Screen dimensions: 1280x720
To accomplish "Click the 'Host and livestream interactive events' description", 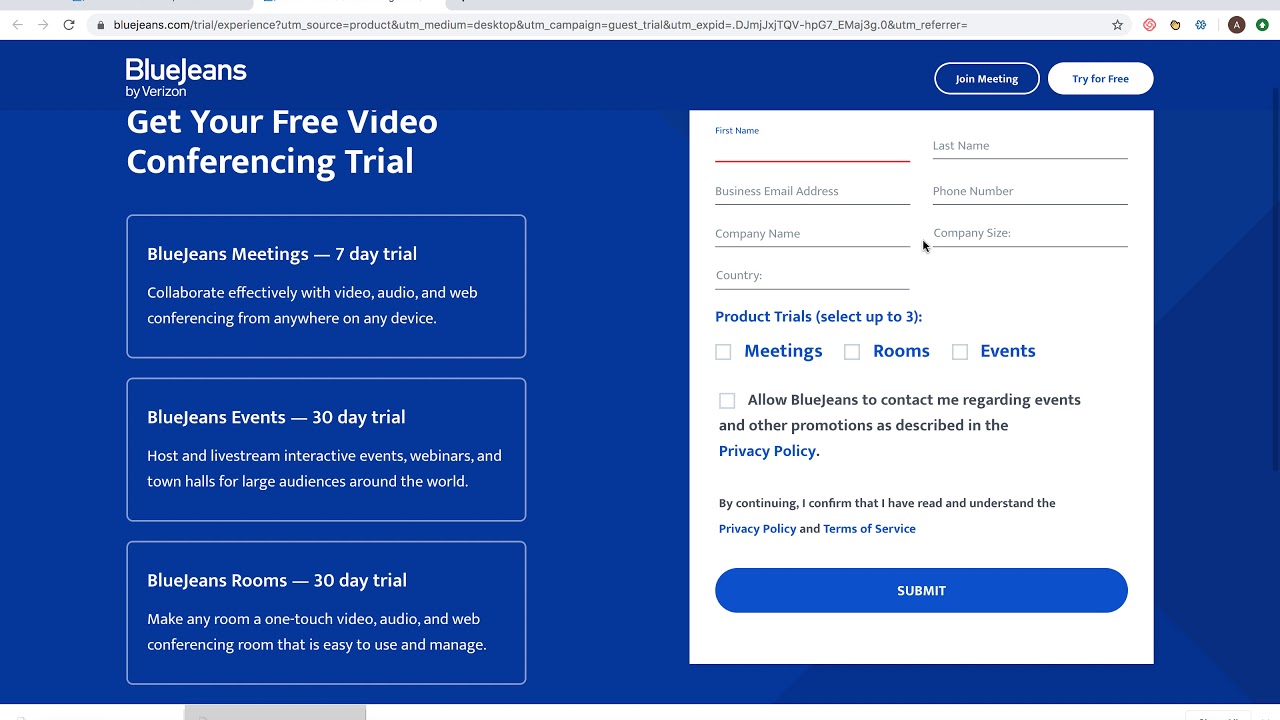I will [324, 469].
